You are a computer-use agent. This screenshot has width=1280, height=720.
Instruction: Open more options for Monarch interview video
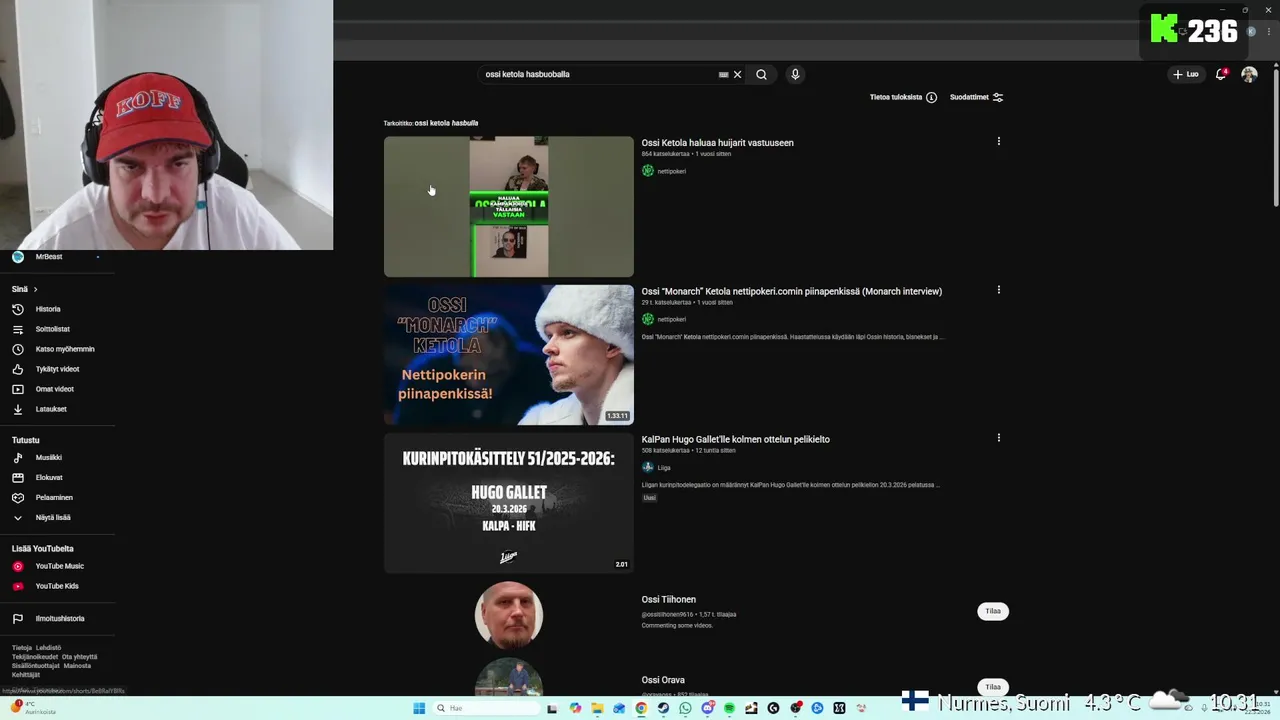click(x=998, y=289)
